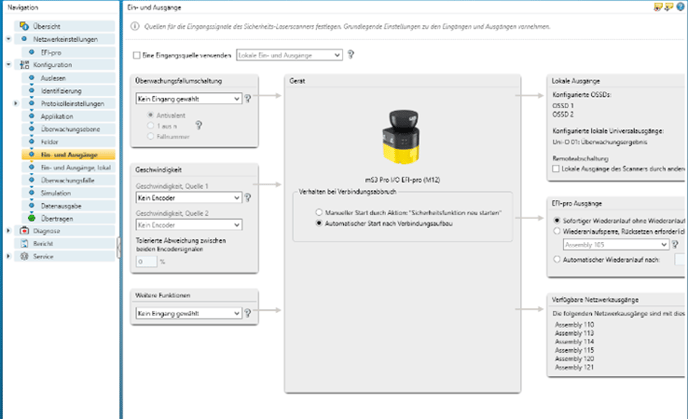Open the Überwachungsfallumschaltung input dropdown
This screenshot has height=419, width=688.
[188, 99]
